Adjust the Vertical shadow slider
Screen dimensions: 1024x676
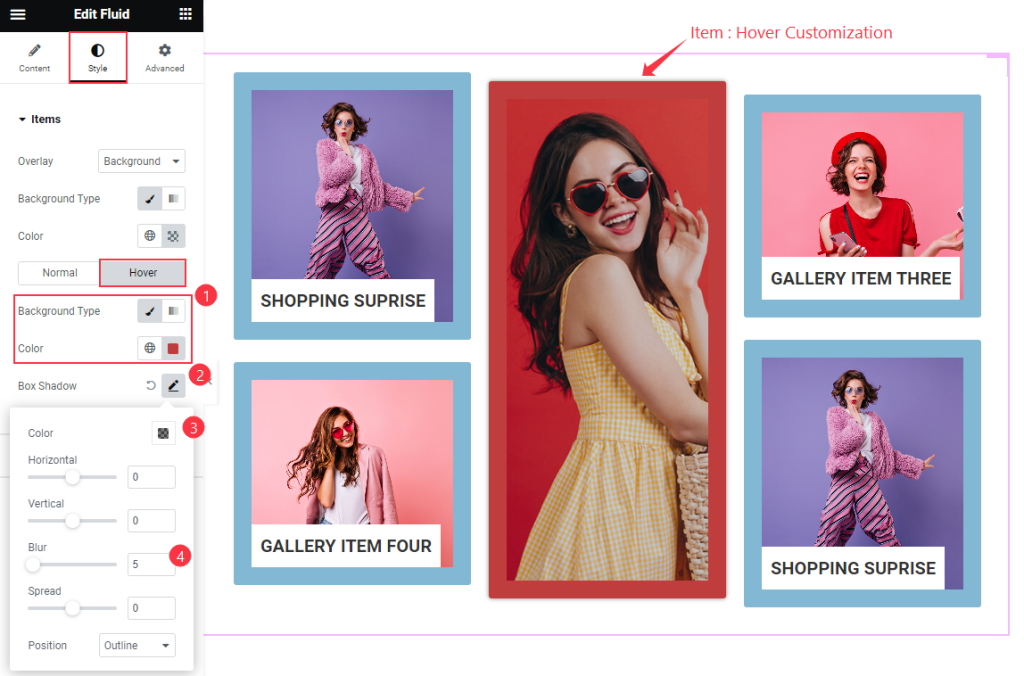(72, 521)
